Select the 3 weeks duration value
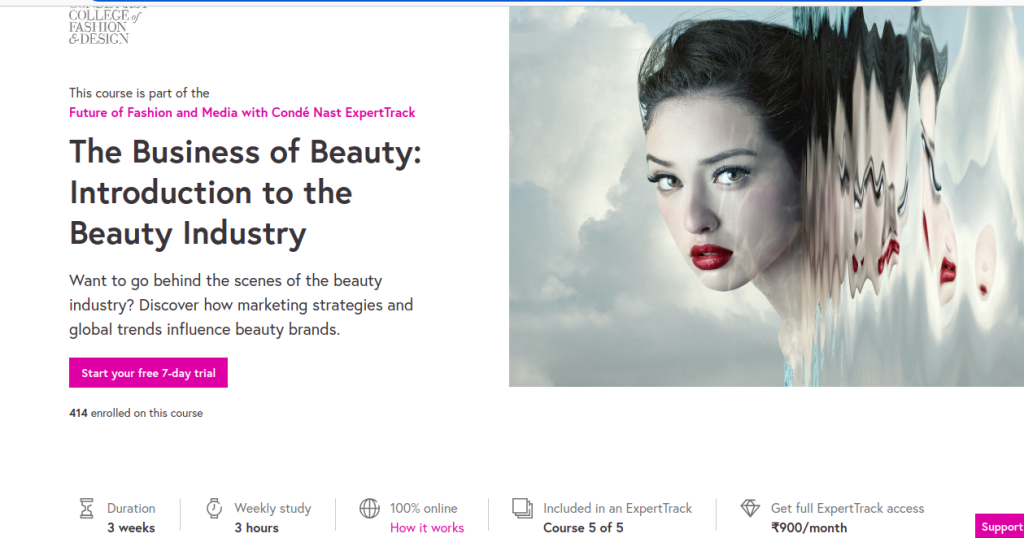The image size is (1024, 538). 131,527
